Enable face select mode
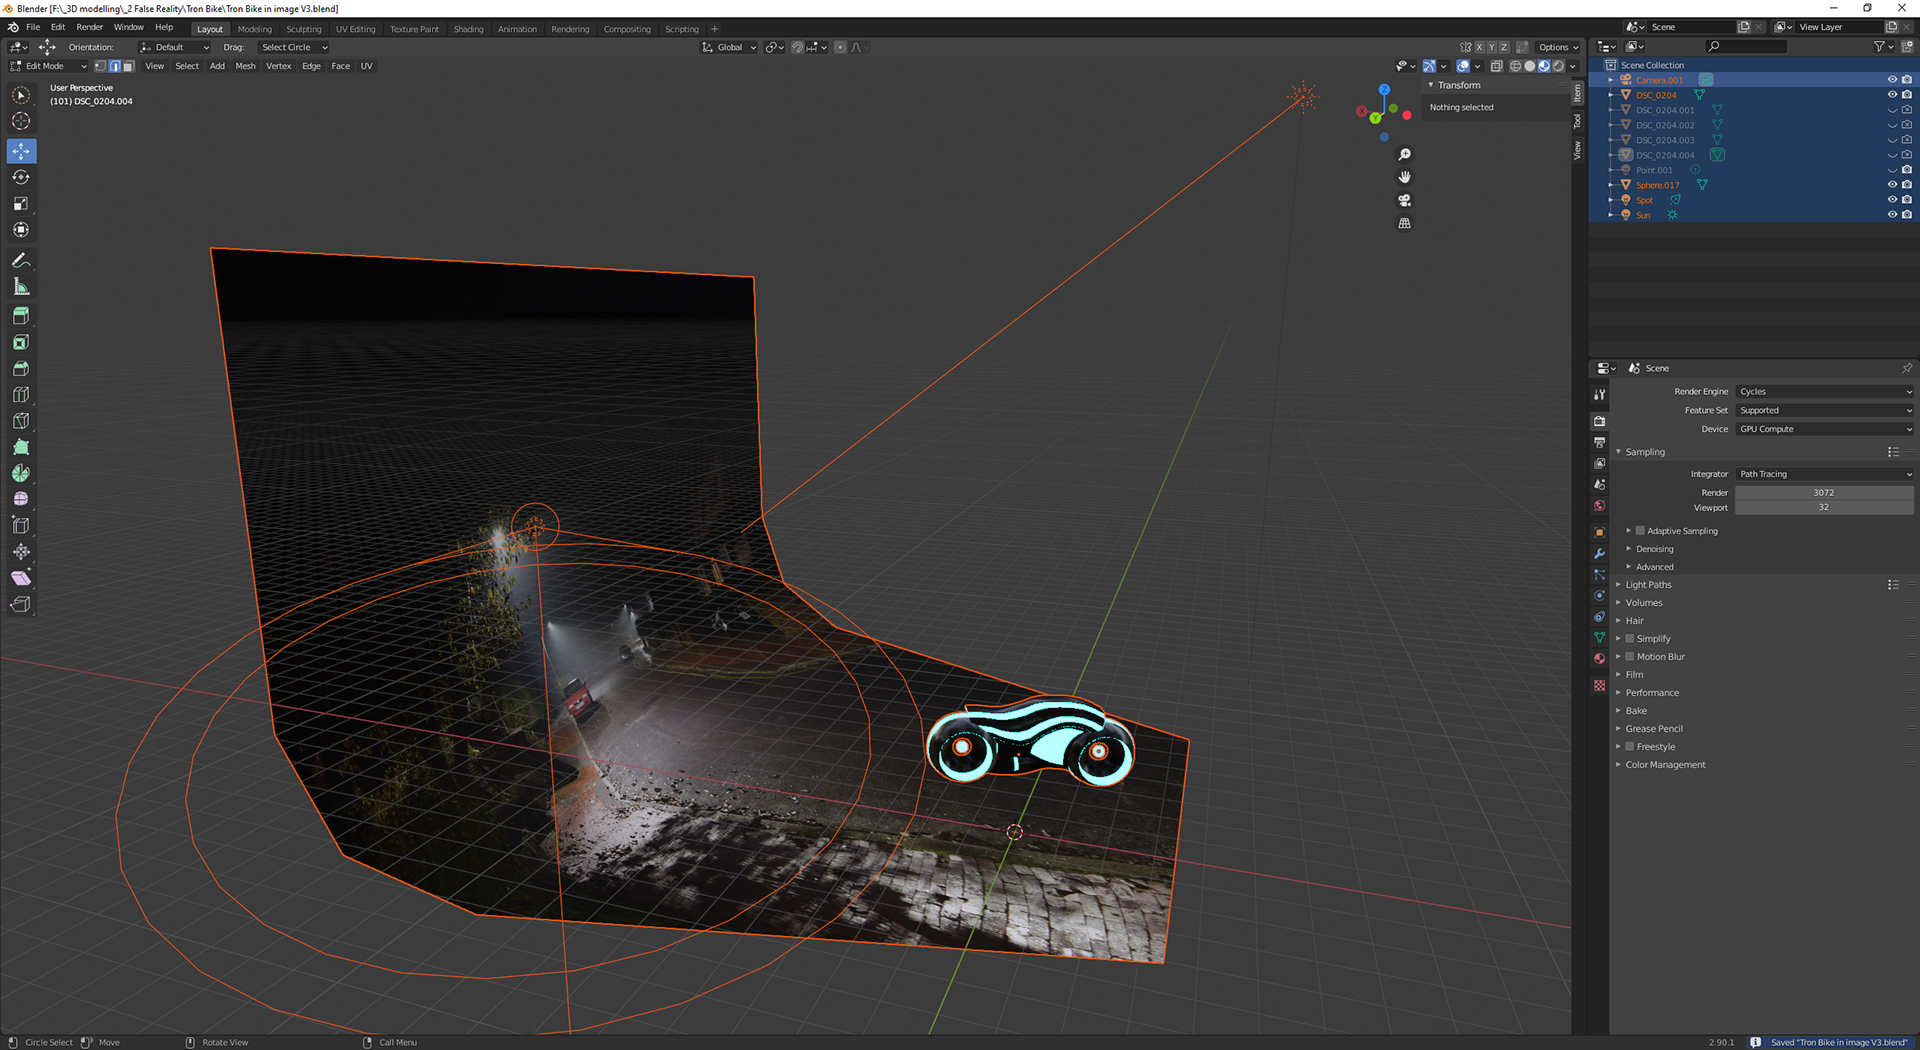Image resolution: width=1920 pixels, height=1050 pixels. (128, 66)
